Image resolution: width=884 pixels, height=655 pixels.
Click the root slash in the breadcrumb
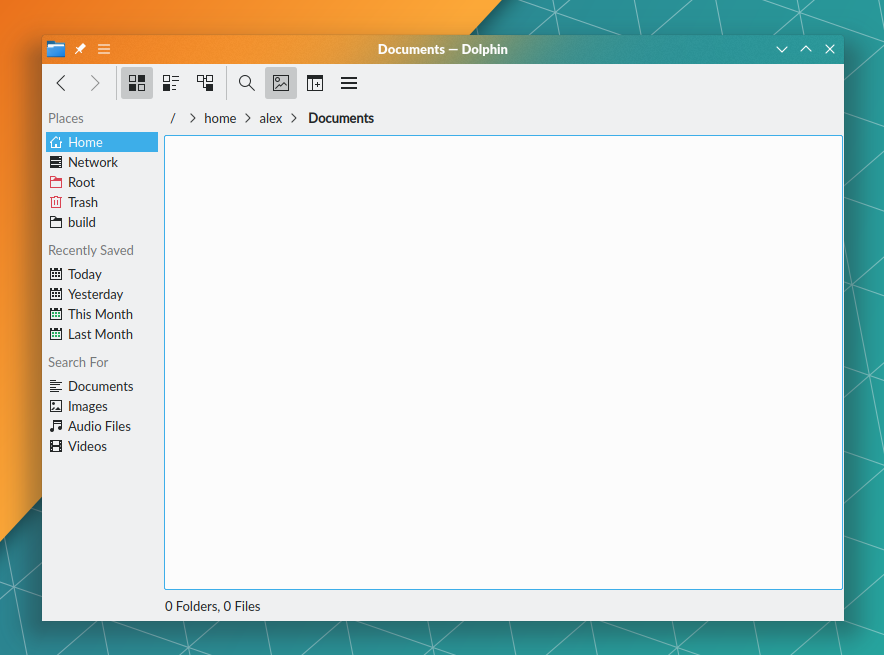[x=173, y=118]
